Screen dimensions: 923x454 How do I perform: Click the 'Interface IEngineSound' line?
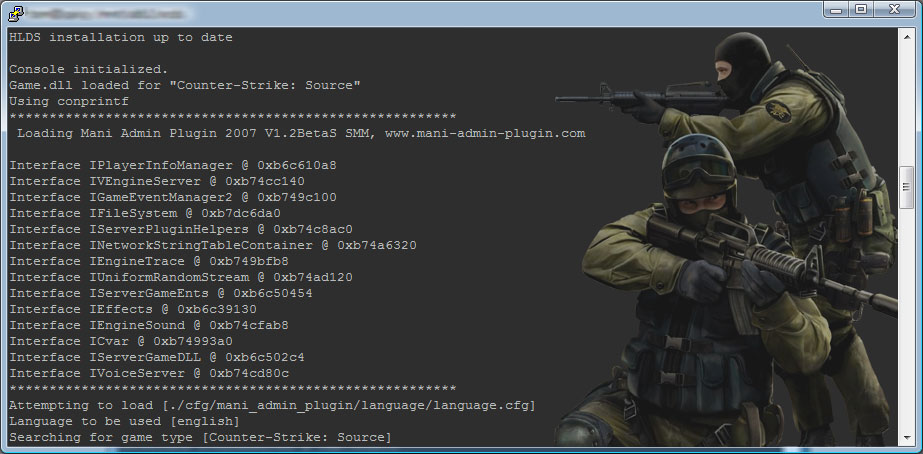point(149,325)
